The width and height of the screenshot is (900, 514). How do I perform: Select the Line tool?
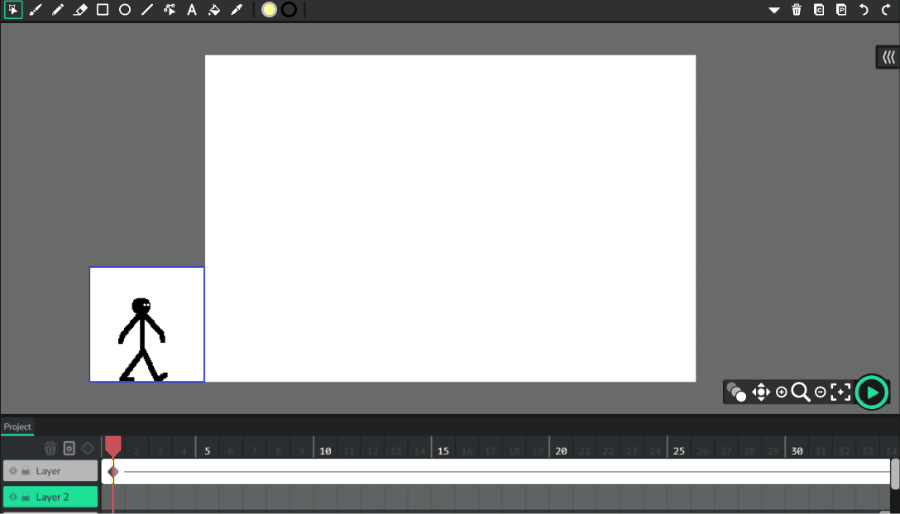[x=147, y=10]
